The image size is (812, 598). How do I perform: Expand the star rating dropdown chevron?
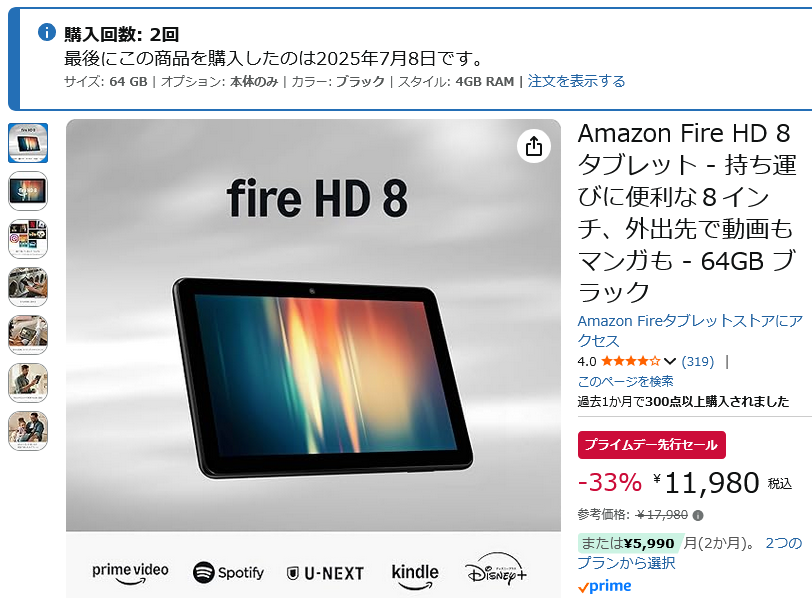[670, 361]
